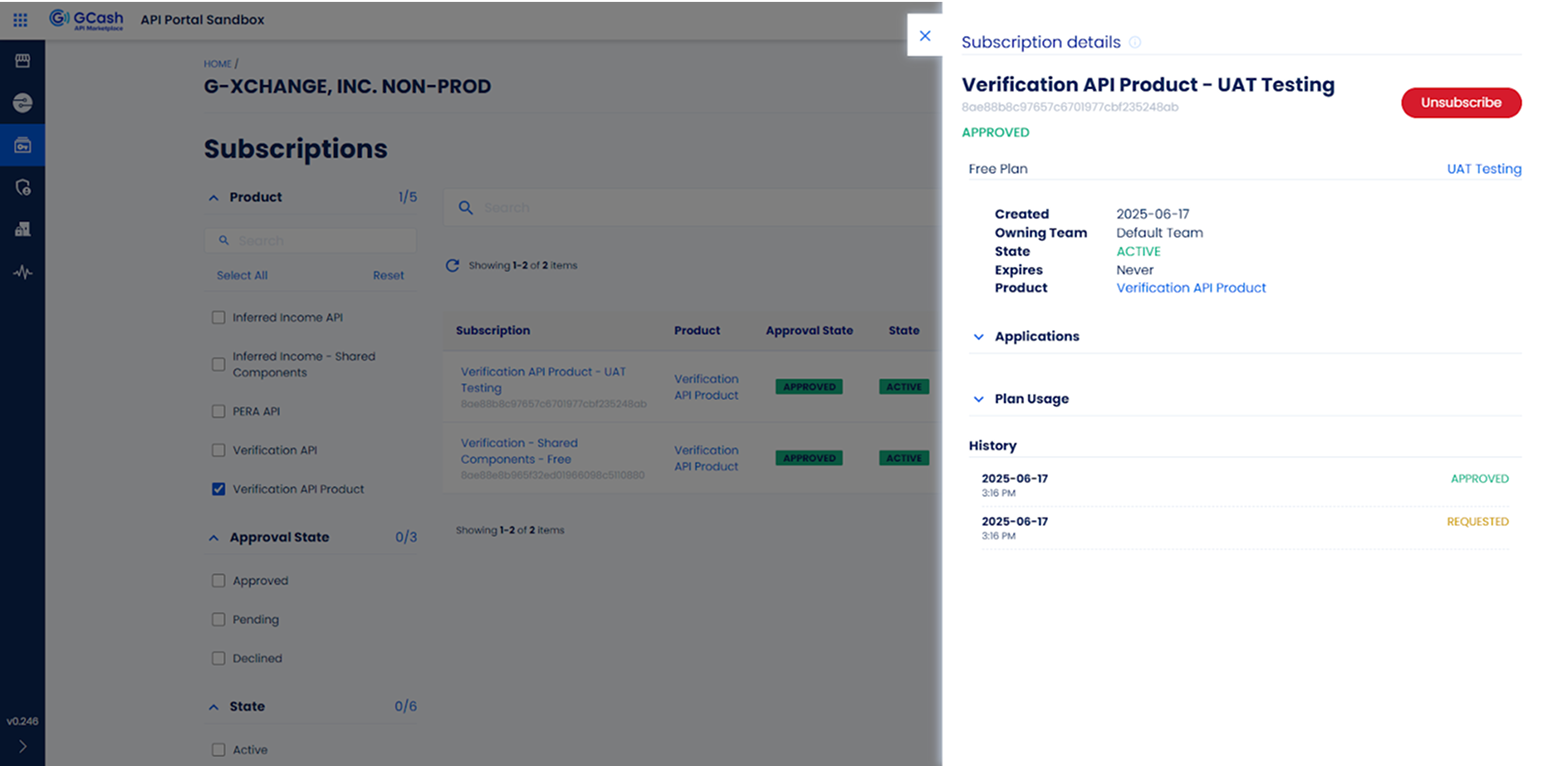1552x766 pixels.
Task: Click the v0.246 version label
Action: click(x=22, y=721)
